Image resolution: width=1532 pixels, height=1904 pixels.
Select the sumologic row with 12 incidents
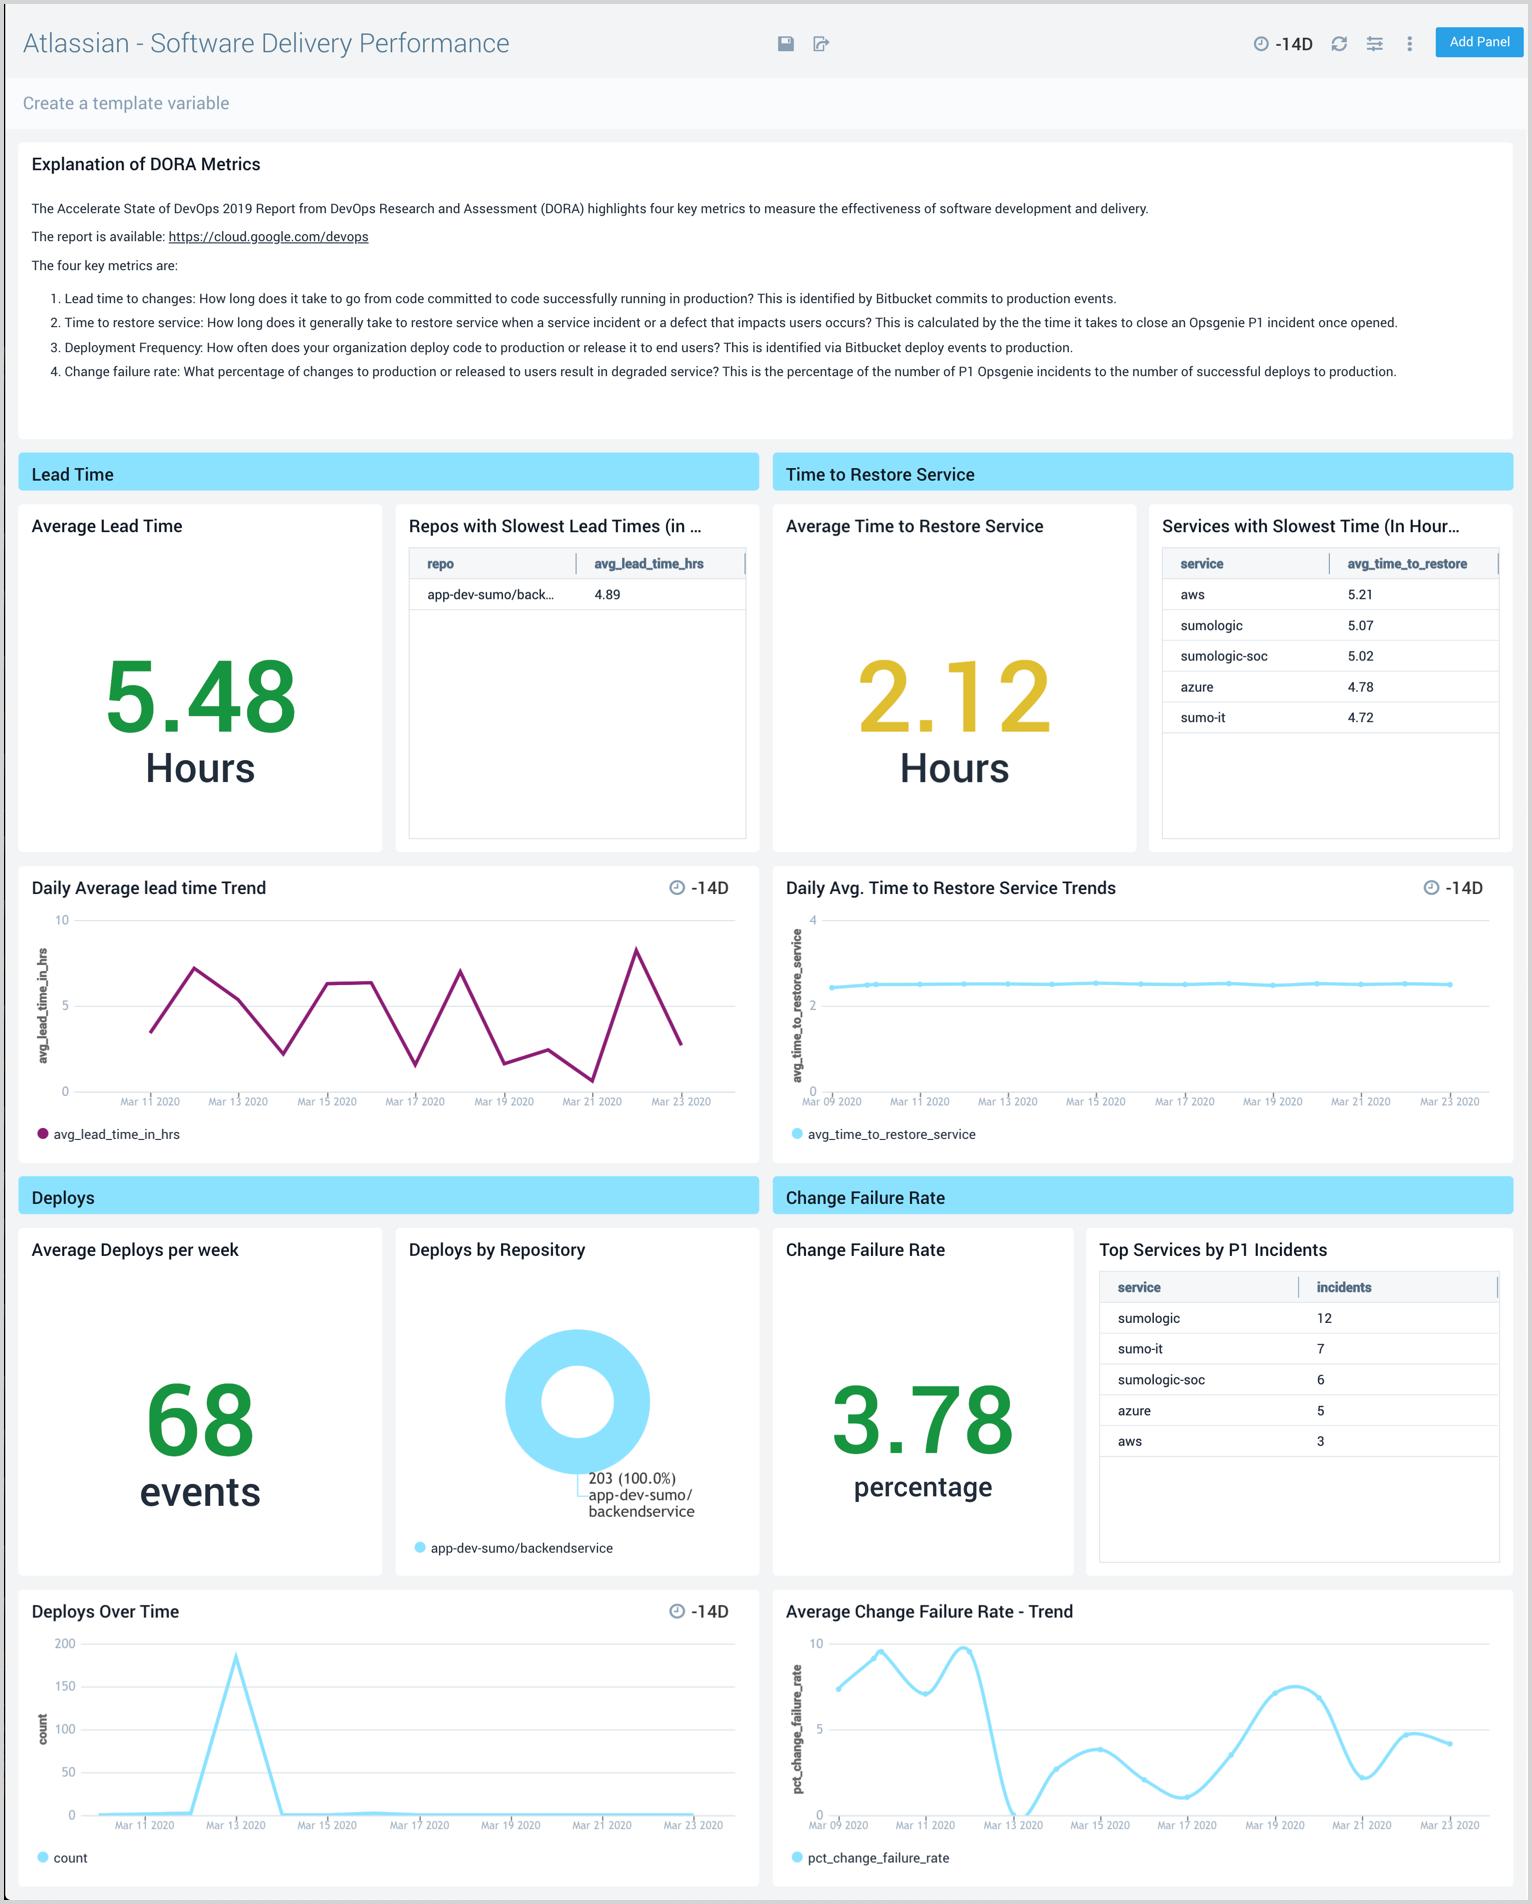(1299, 1319)
